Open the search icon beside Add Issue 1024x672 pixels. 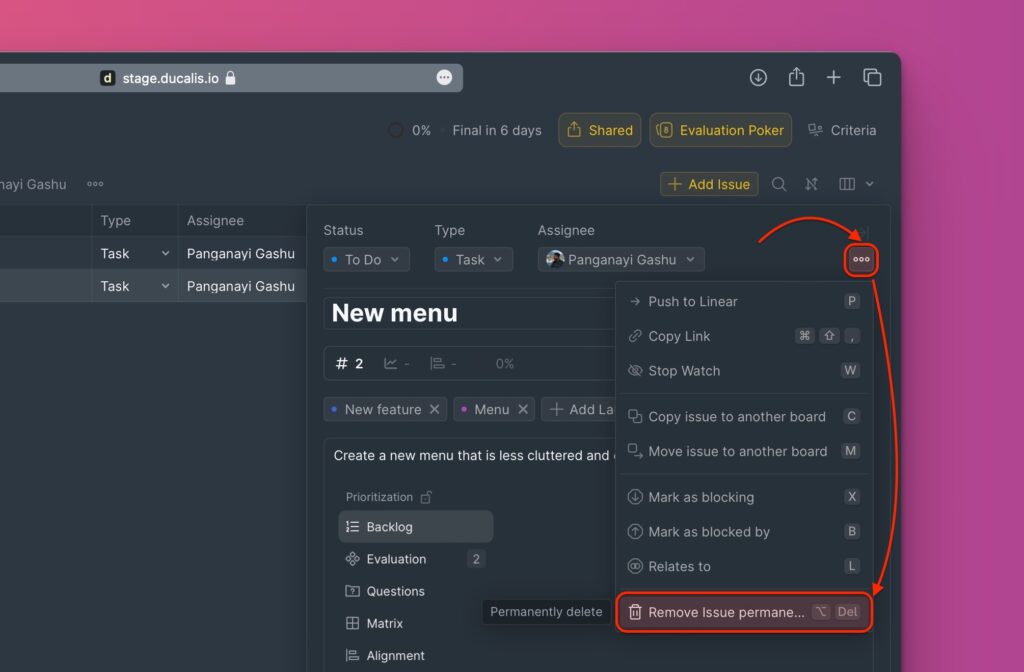(x=779, y=184)
